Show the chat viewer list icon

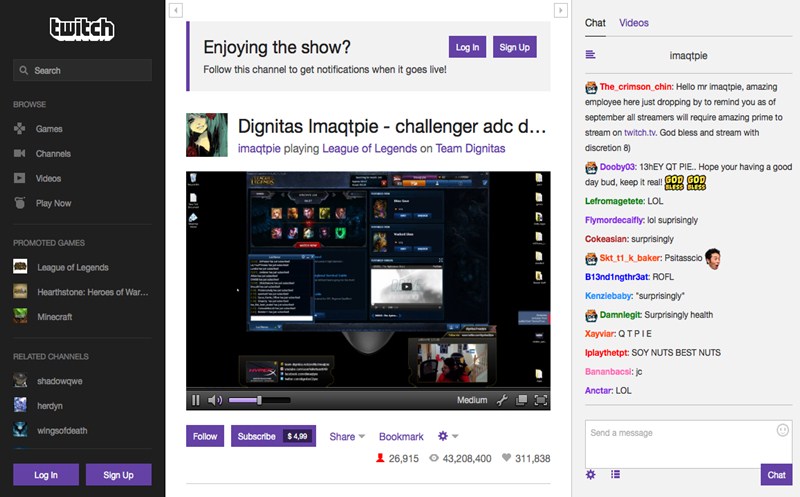pyautogui.click(x=615, y=475)
